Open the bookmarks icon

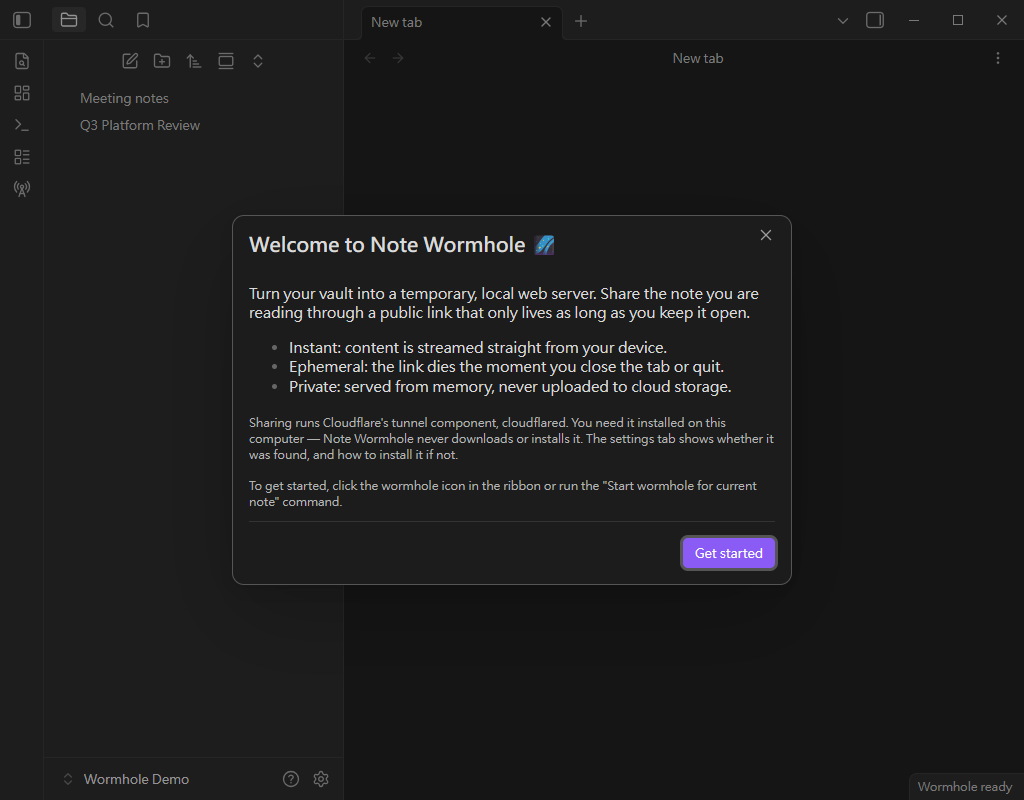point(143,20)
